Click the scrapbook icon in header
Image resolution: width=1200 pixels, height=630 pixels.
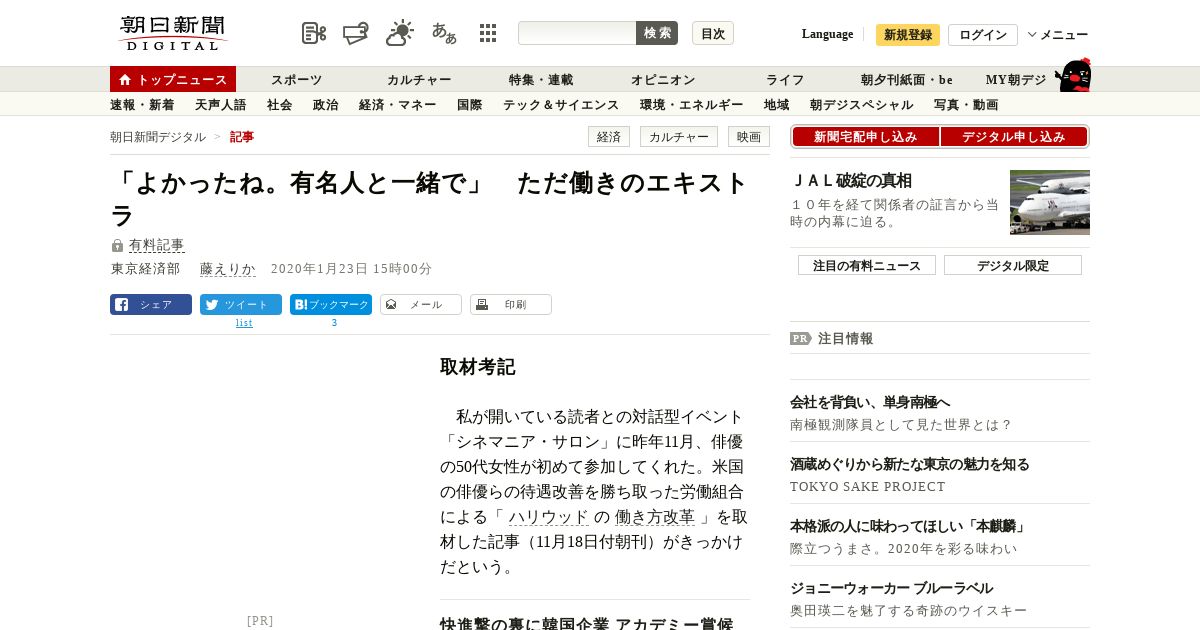pos(356,33)
